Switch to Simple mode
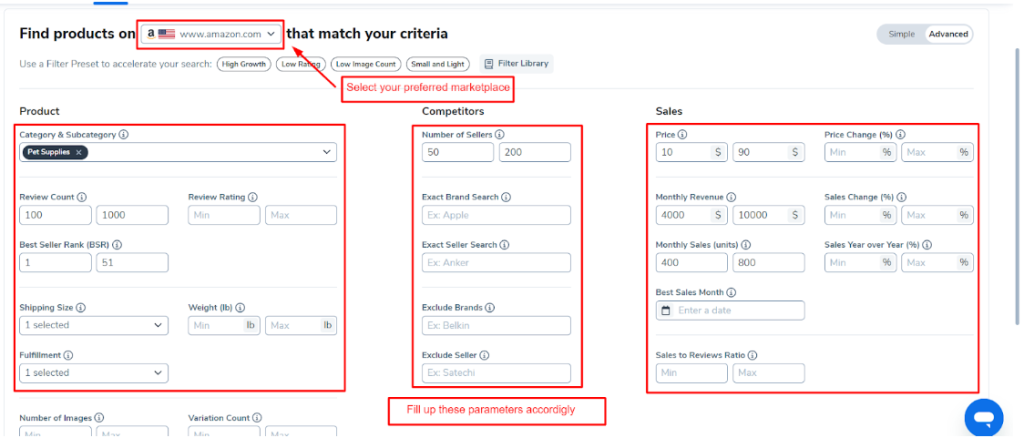 click(x=901, y=34)
